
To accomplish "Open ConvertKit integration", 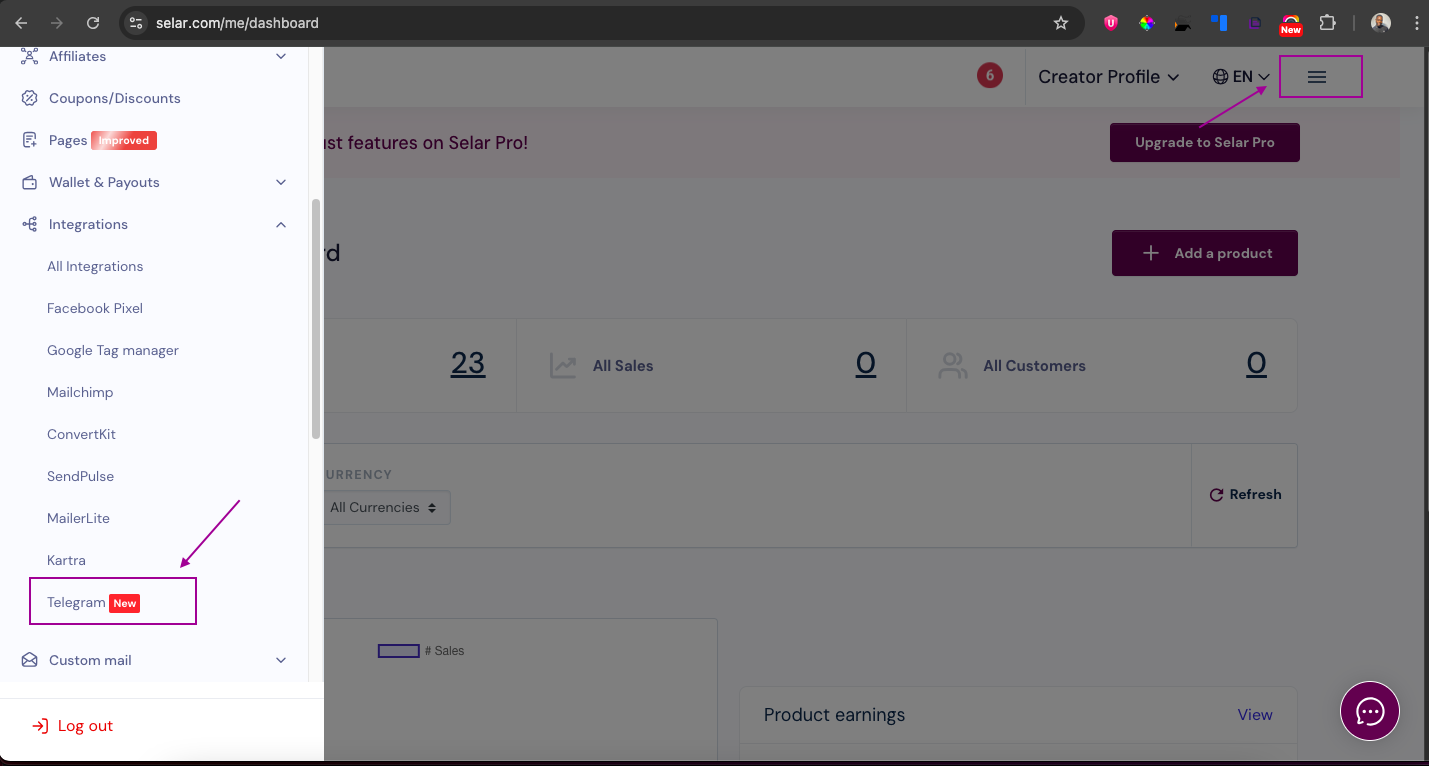I will coord(82,434).
